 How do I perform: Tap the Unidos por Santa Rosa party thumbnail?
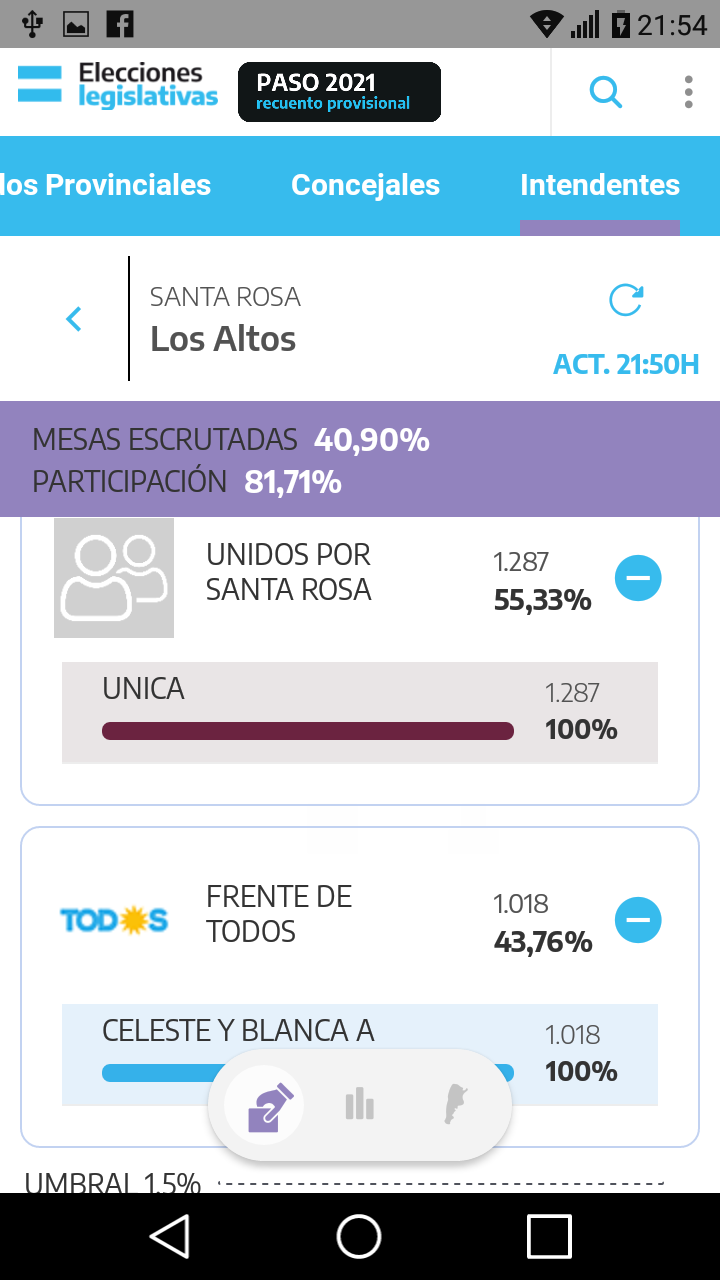point(114,578)
